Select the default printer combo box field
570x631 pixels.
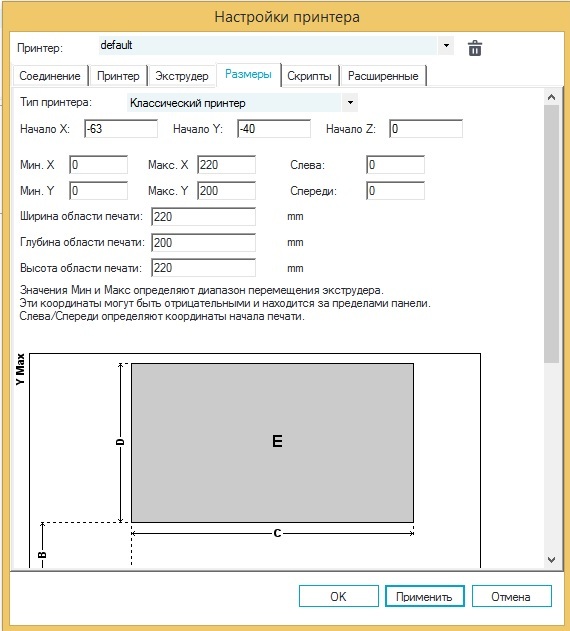(276, 45)
